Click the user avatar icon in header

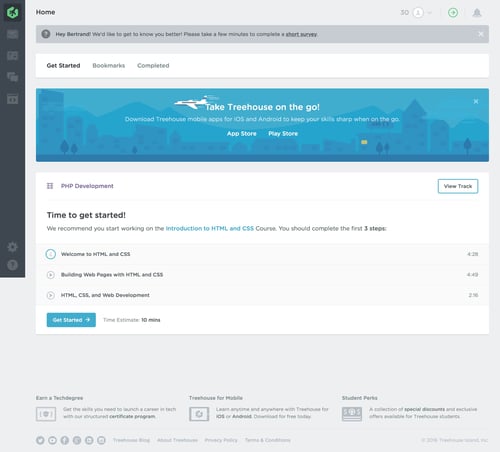point(418,13)
